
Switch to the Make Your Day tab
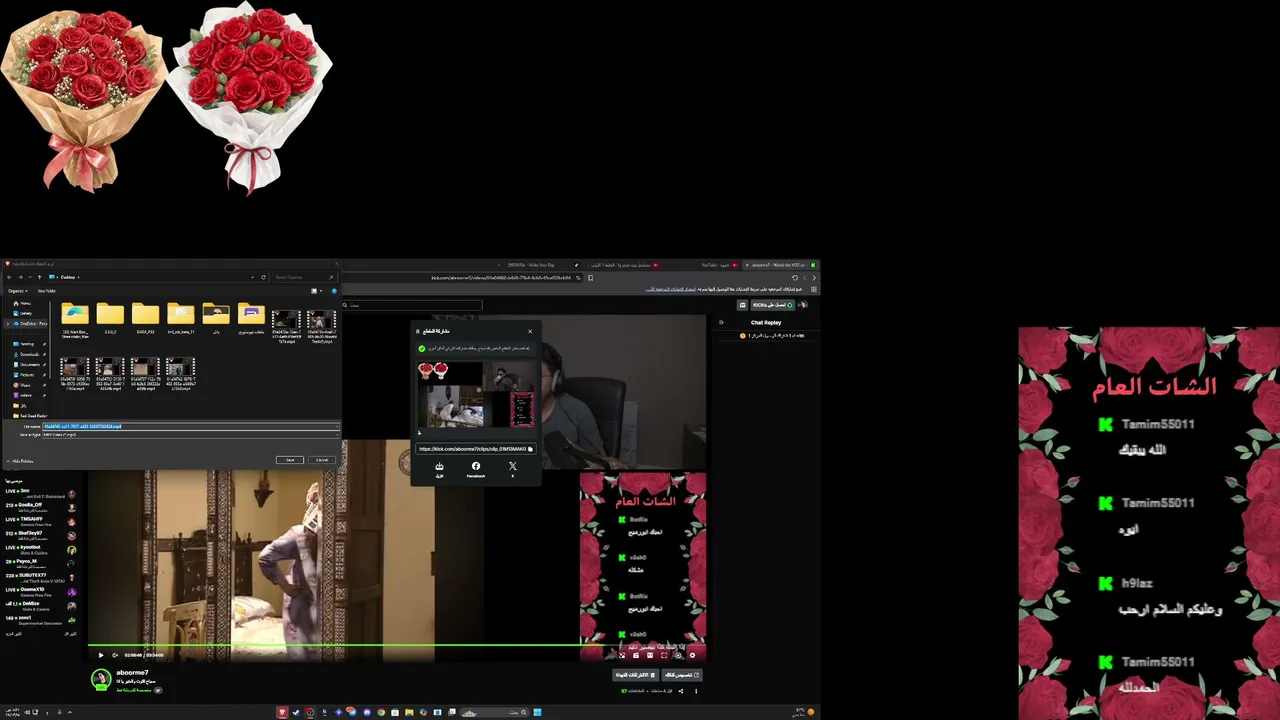531,265
